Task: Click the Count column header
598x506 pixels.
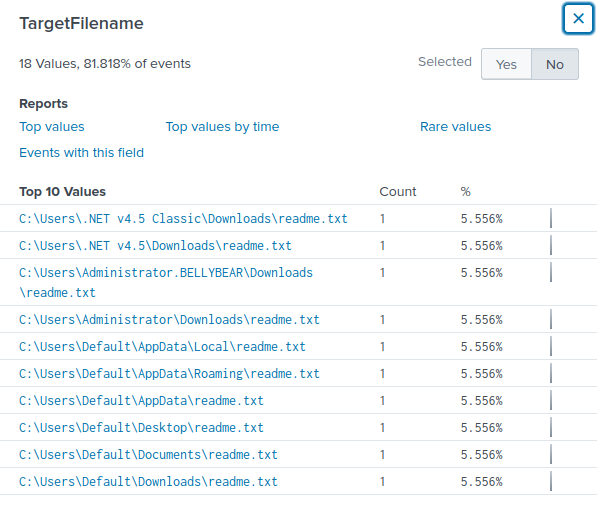Action: point(398,191)
